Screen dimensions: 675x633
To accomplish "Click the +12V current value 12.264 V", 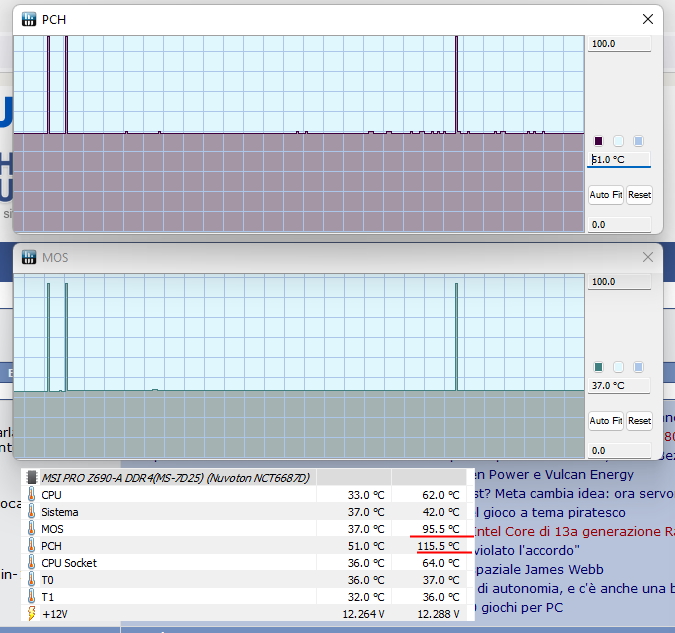I will click(363, 614).
